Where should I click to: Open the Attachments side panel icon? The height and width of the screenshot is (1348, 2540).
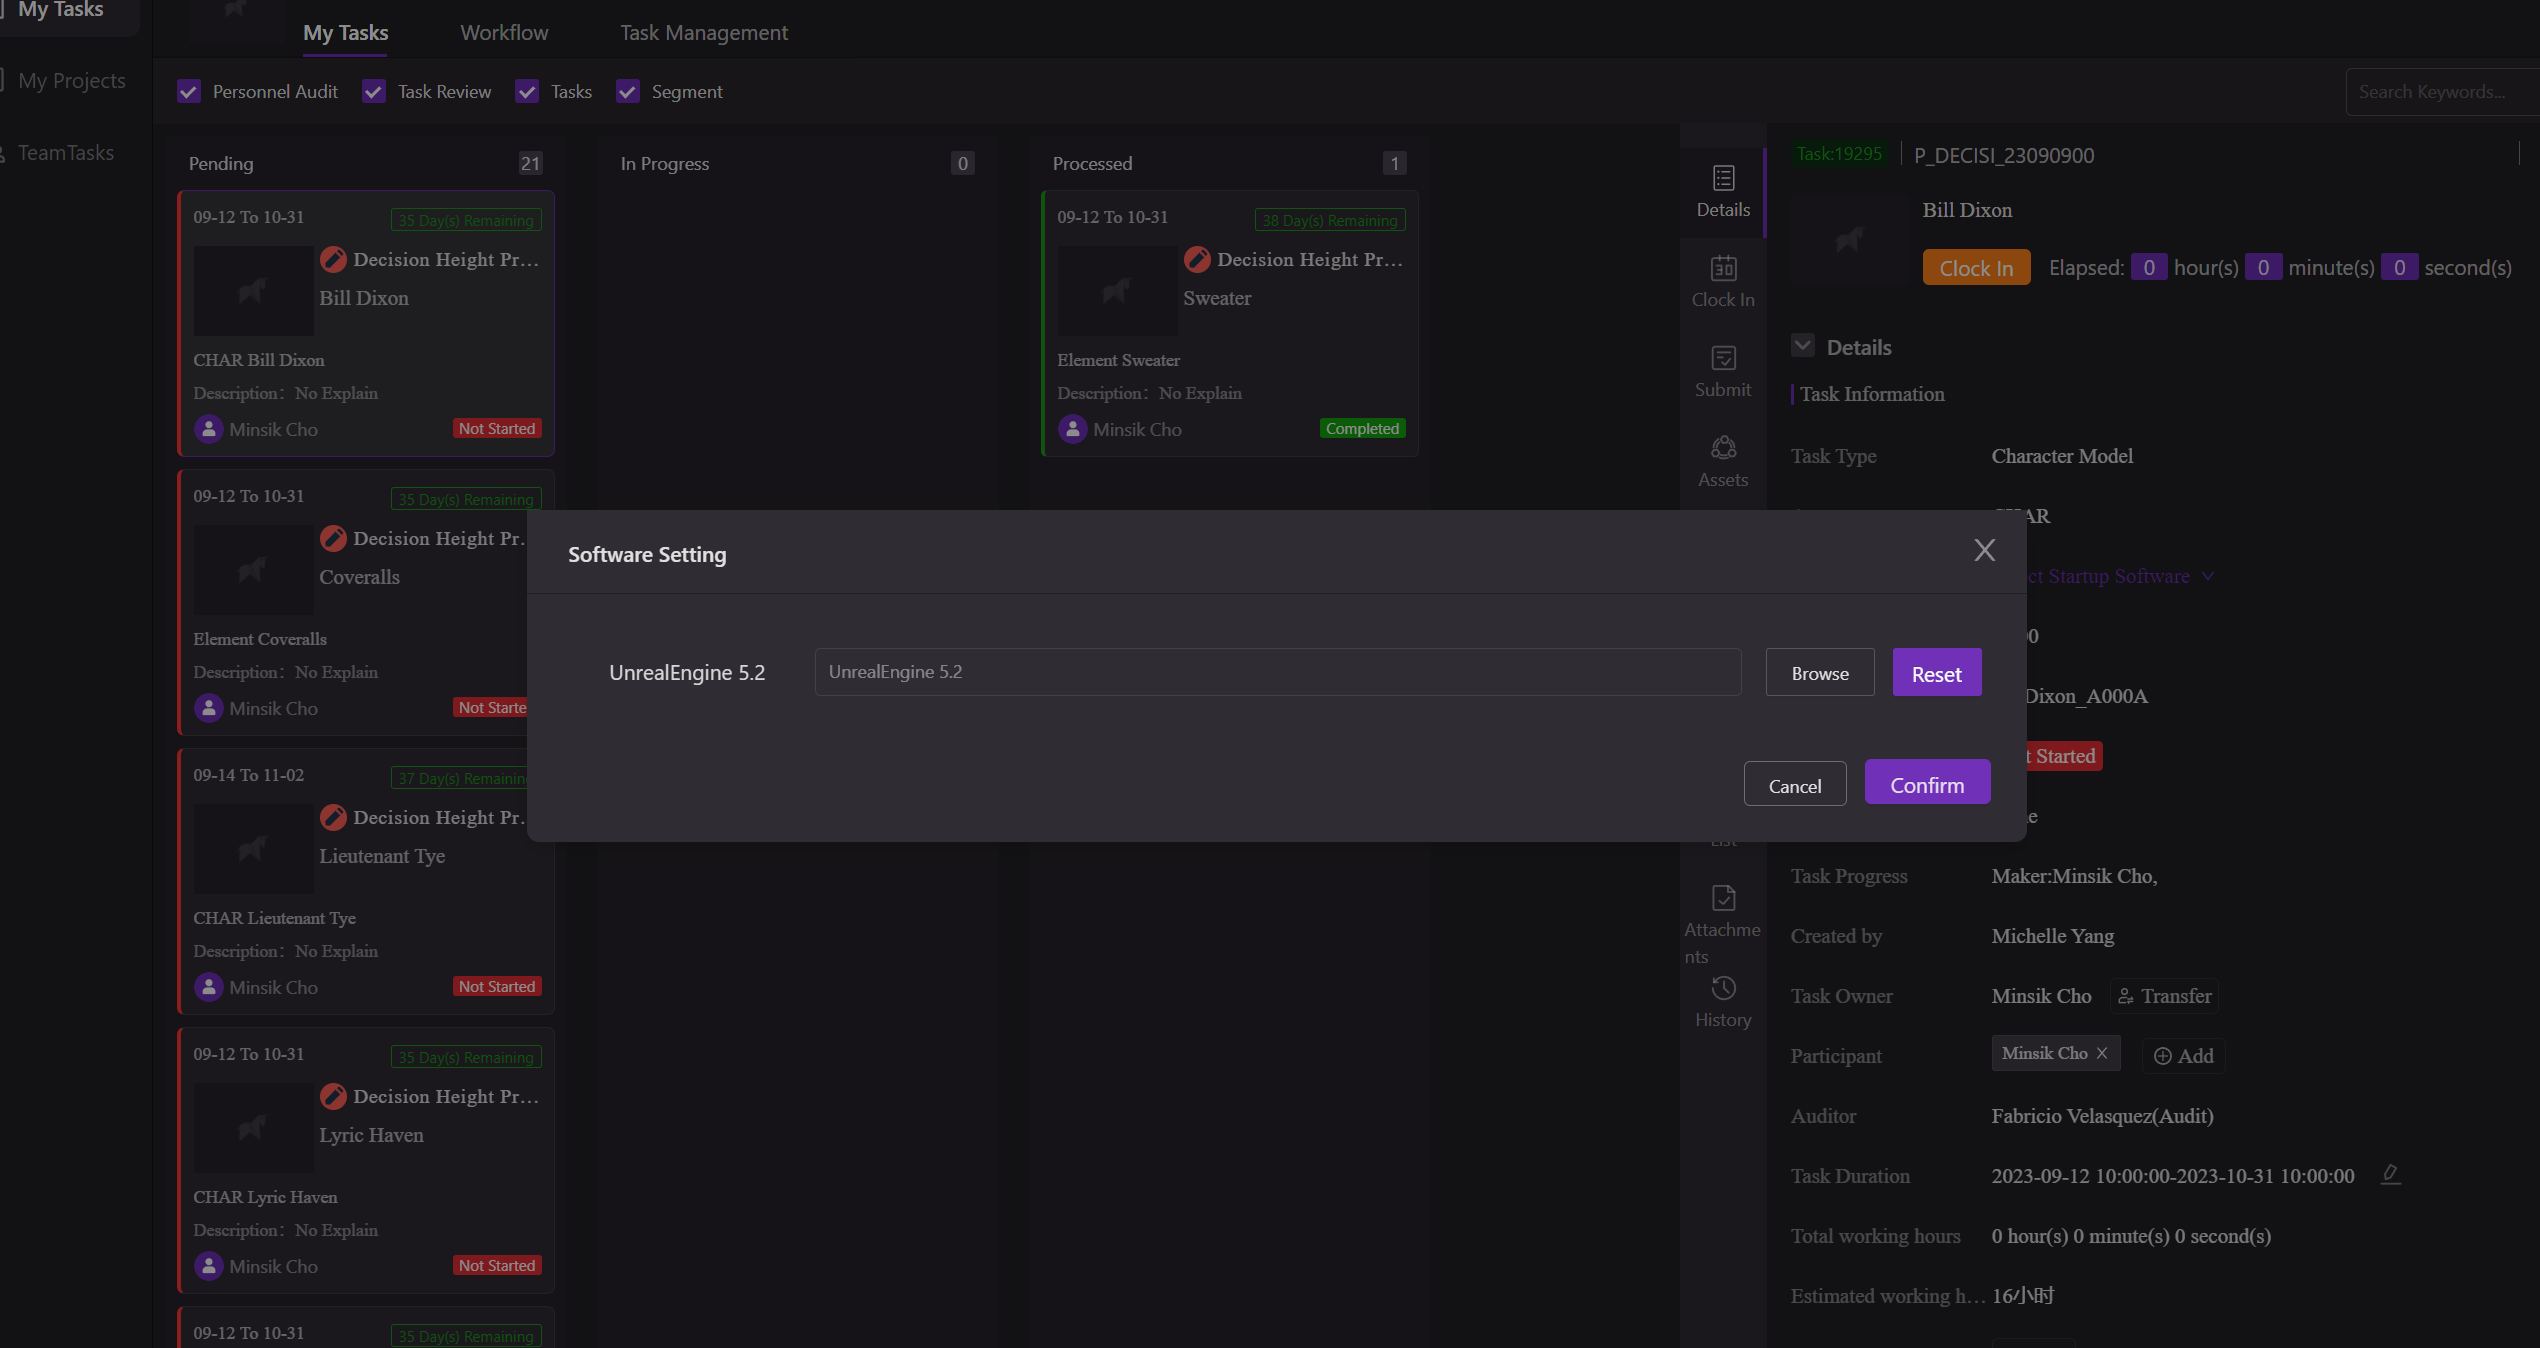(x=1723, y=925)
